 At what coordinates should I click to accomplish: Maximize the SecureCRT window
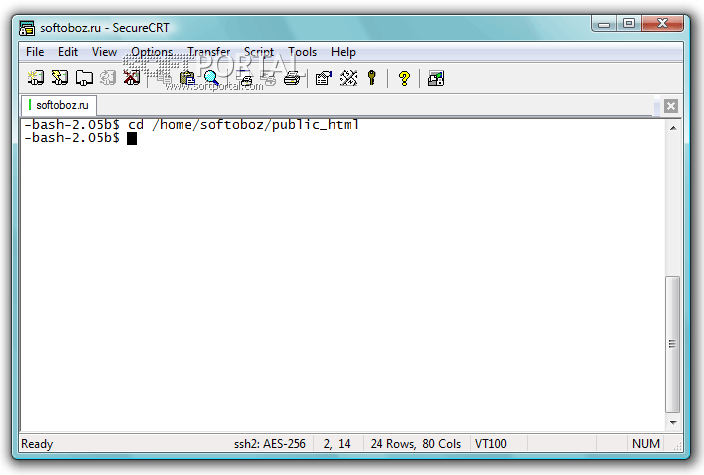[x=629, y=23]
